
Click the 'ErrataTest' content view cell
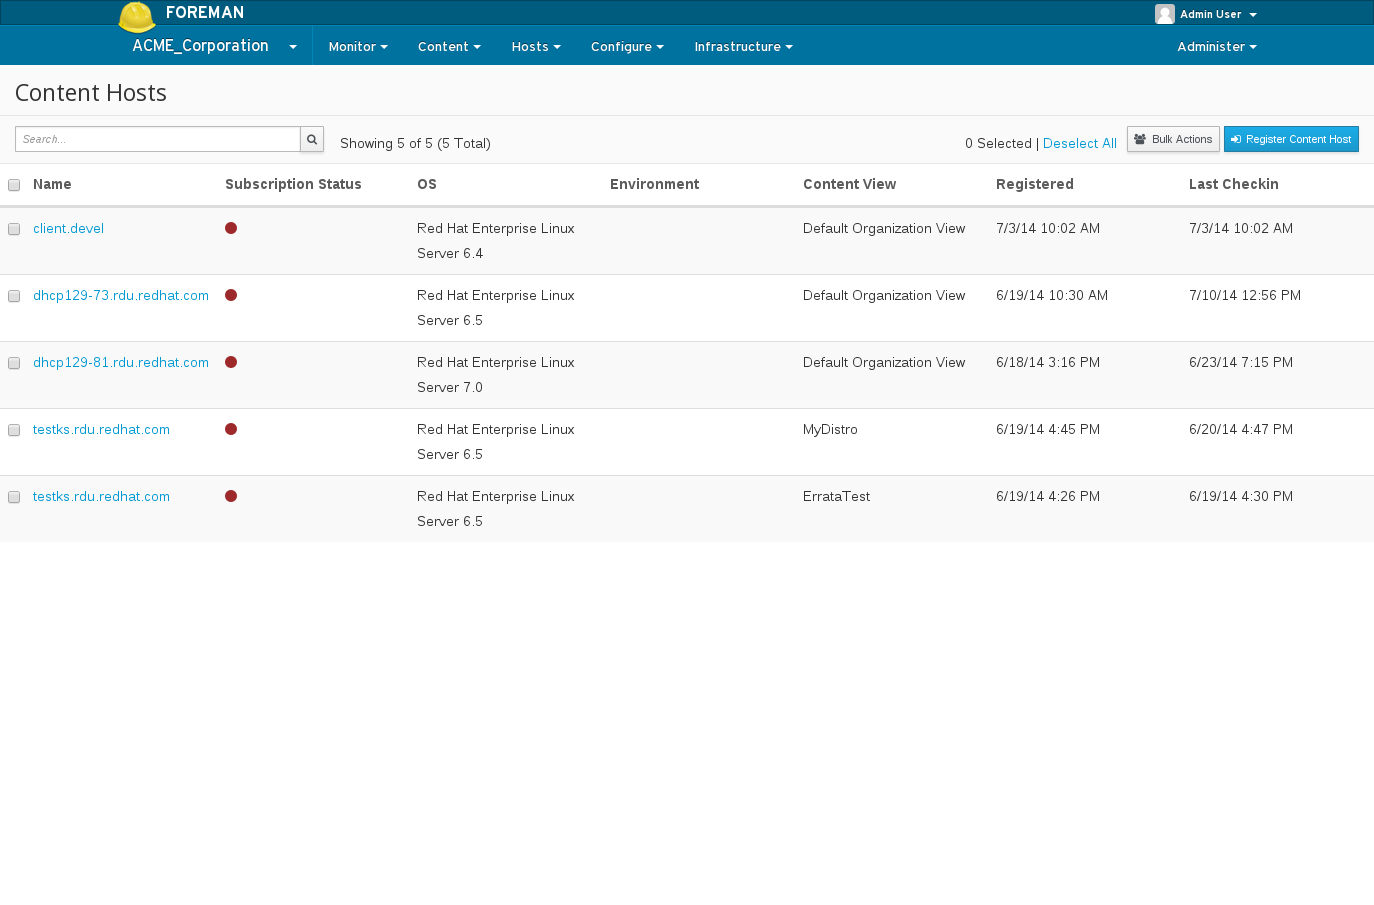836,496
